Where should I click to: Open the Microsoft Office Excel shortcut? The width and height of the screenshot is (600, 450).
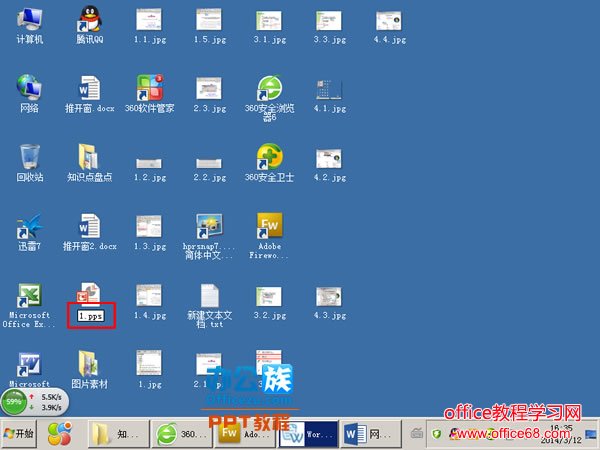click(x=29, y=305)
